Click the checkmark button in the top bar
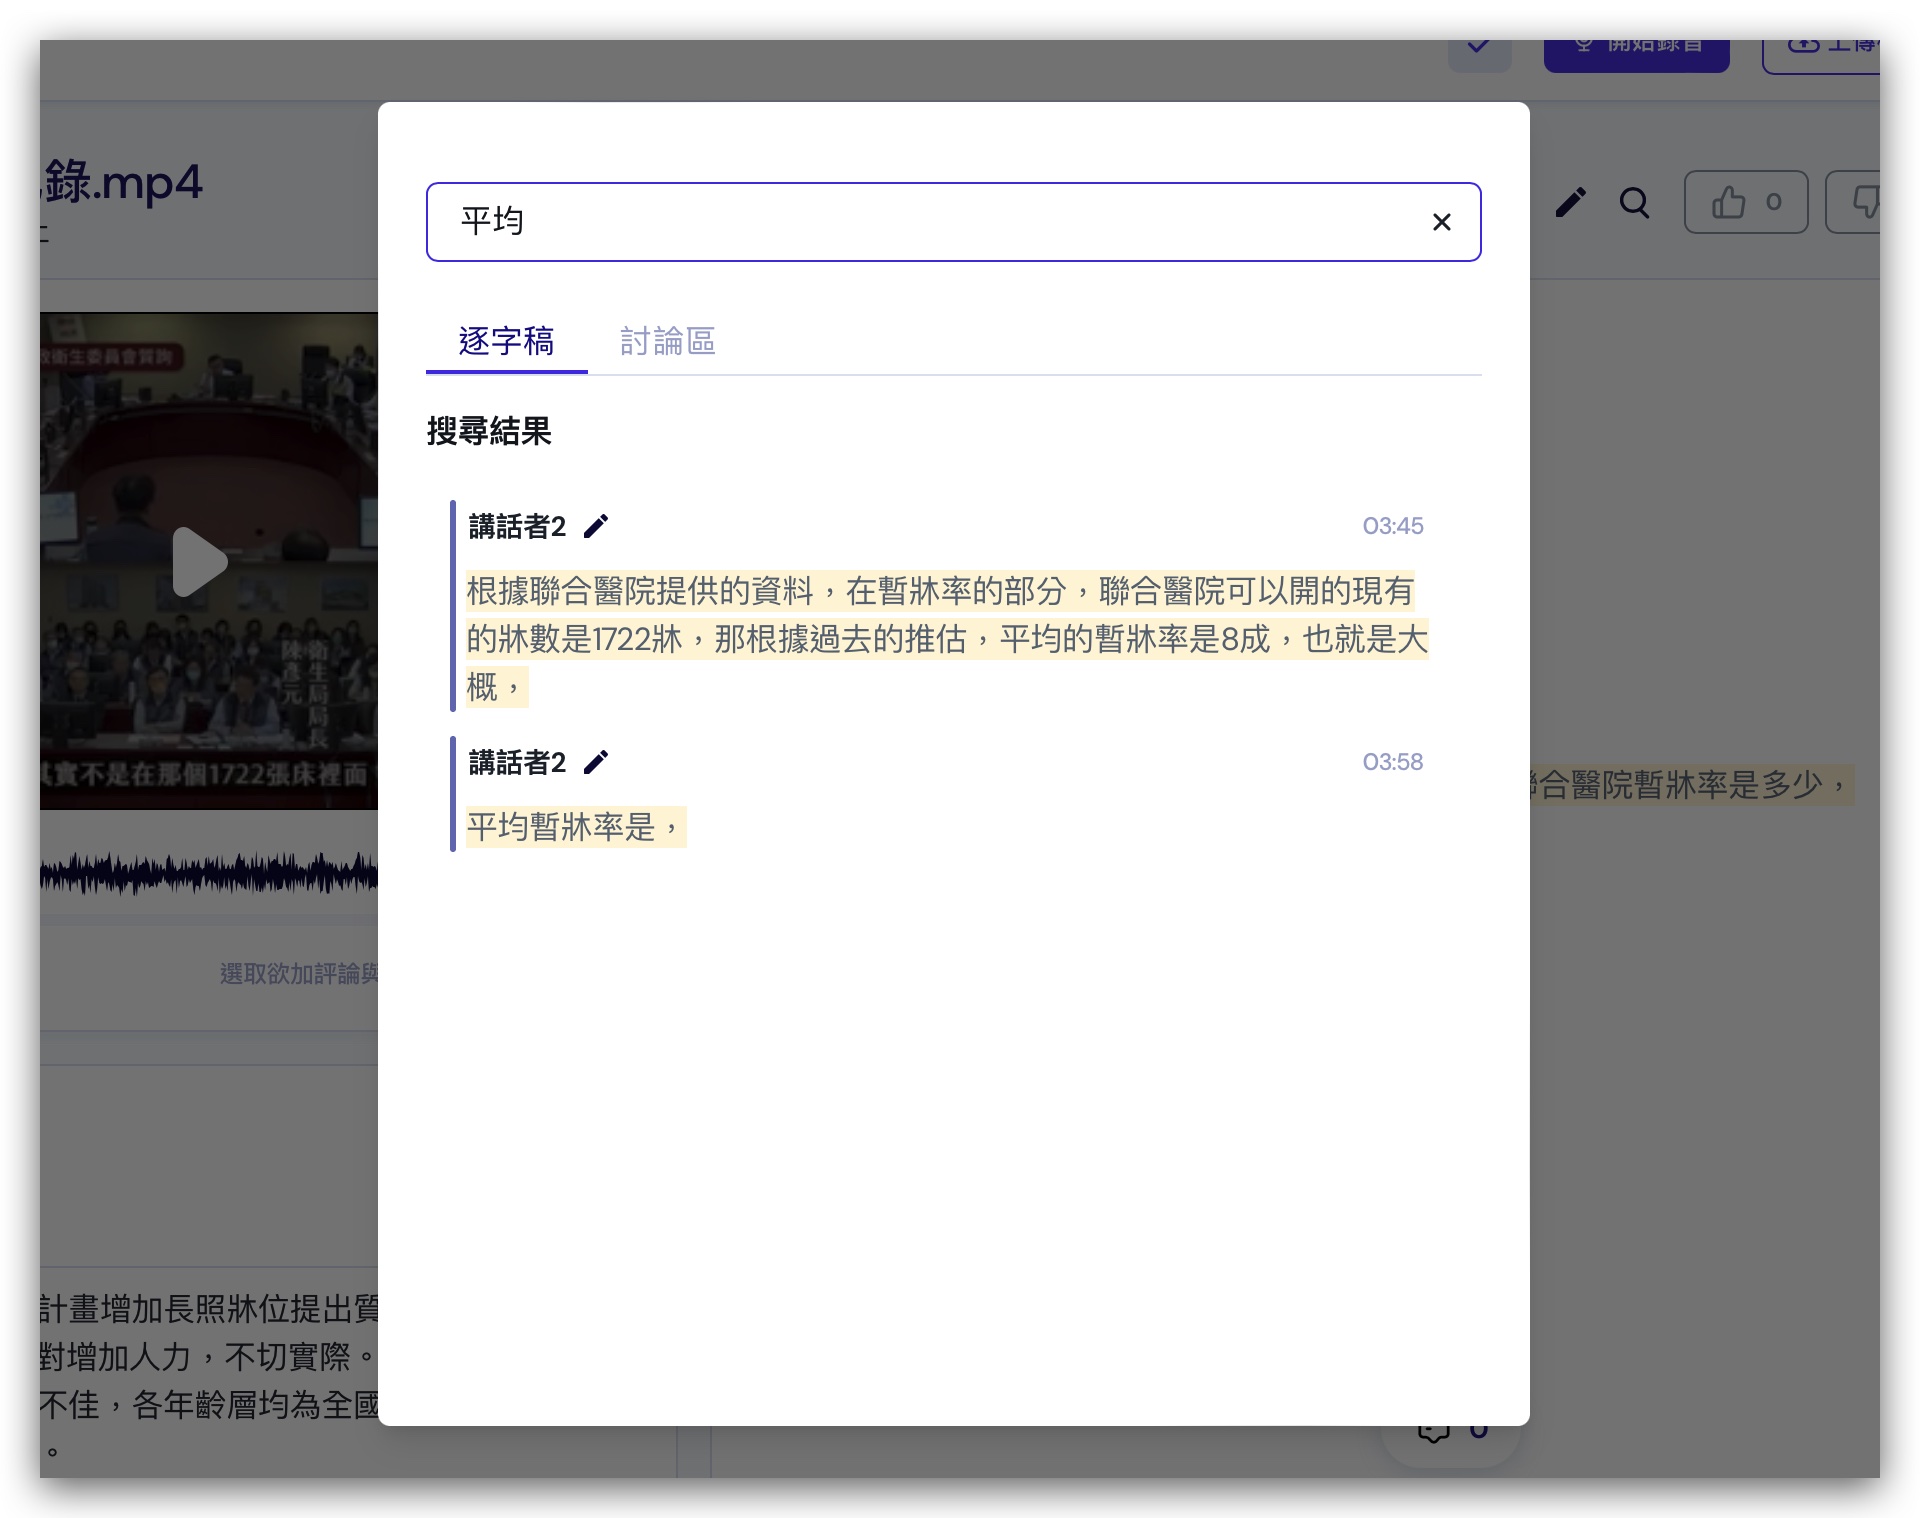 (1479, 54)
